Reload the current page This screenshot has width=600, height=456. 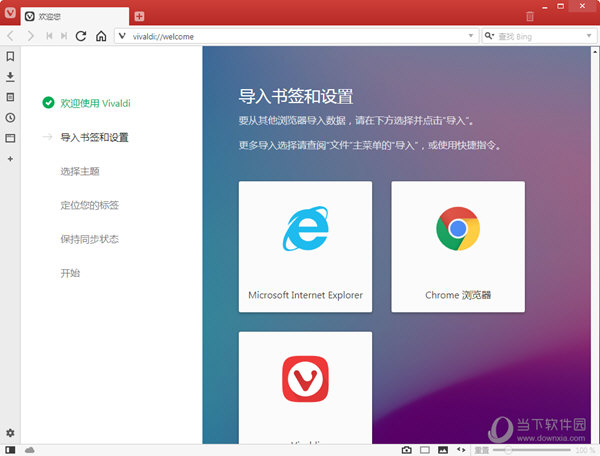[x=81, y=36]
